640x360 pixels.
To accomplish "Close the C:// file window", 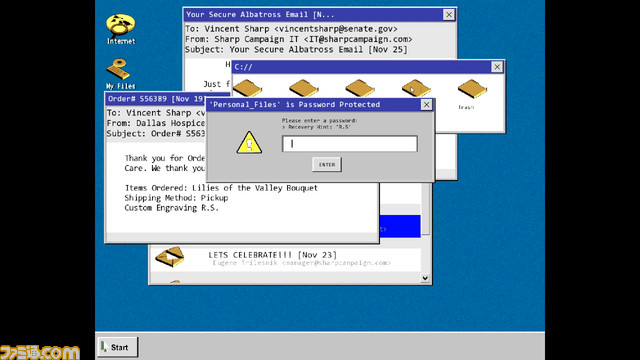I will [497, 67].
